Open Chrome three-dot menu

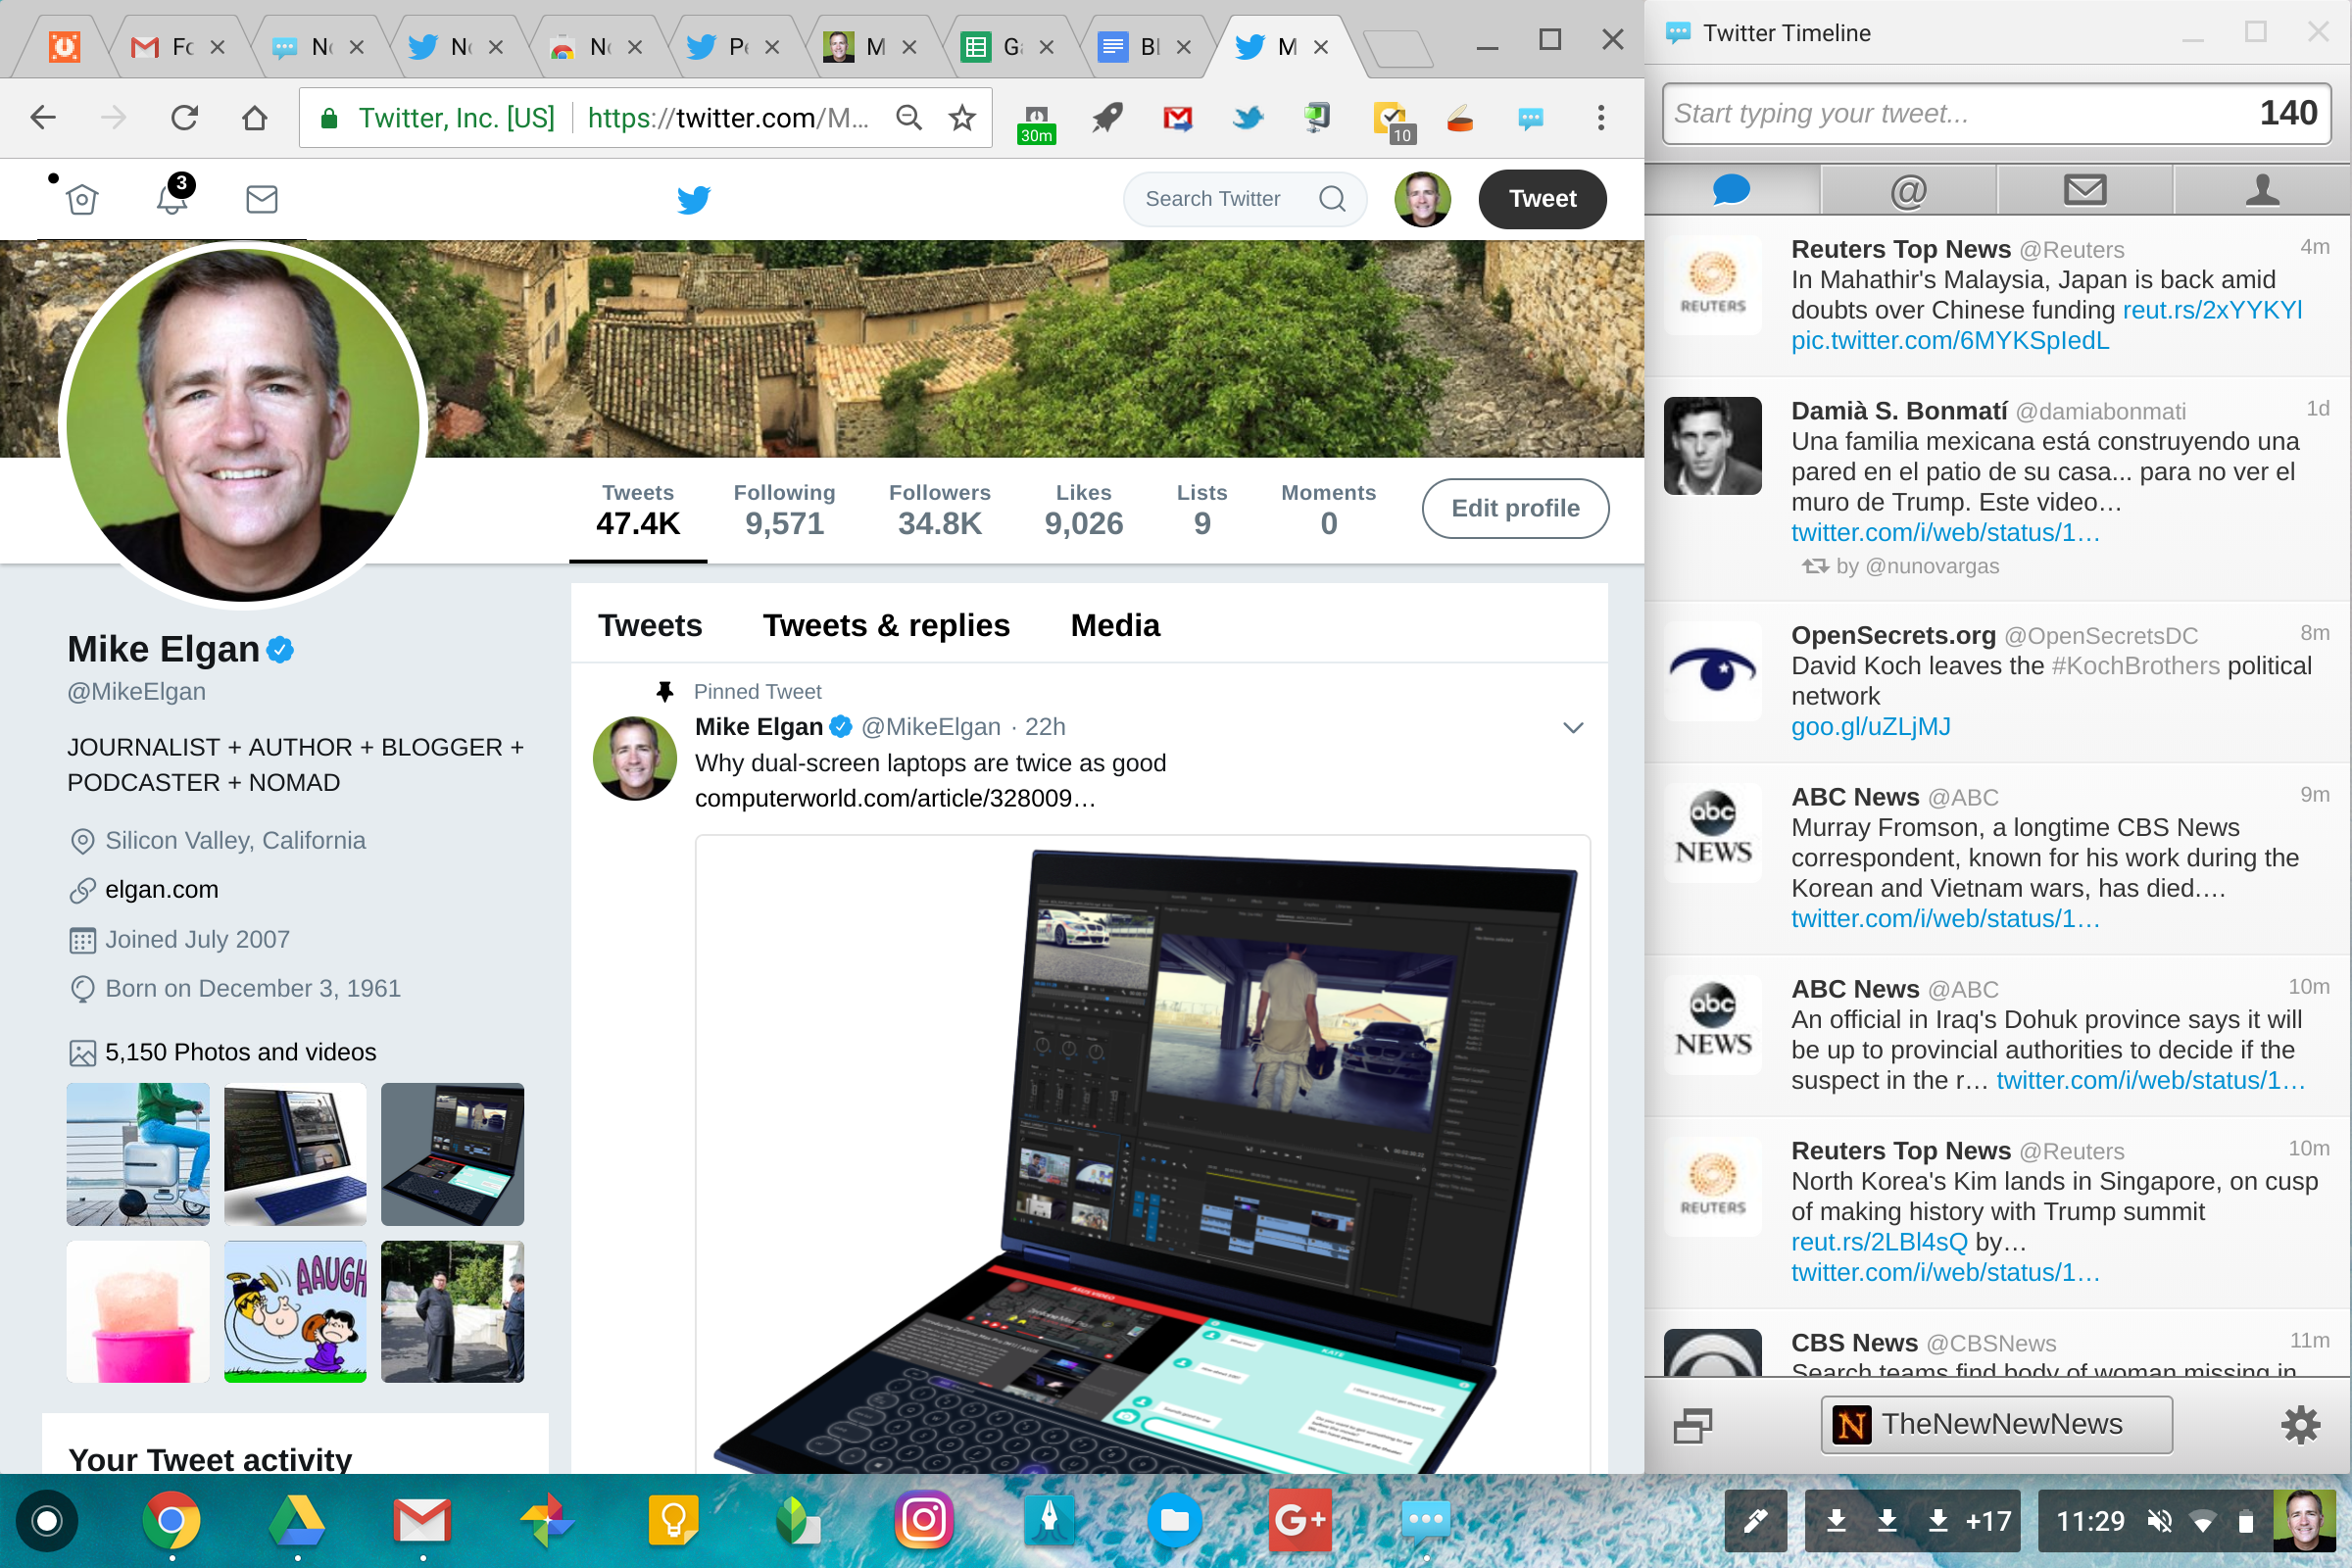pos(1600,118)
